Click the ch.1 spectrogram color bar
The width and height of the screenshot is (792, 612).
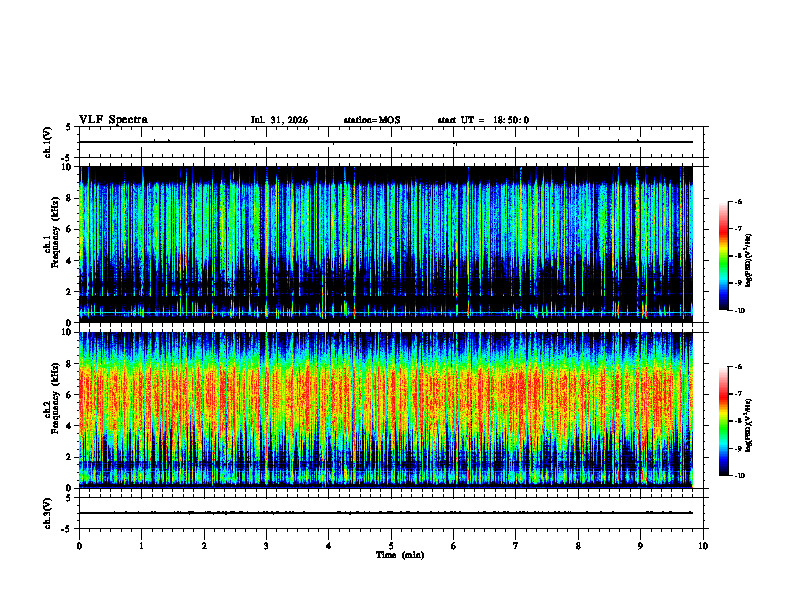tap(723, 256)
